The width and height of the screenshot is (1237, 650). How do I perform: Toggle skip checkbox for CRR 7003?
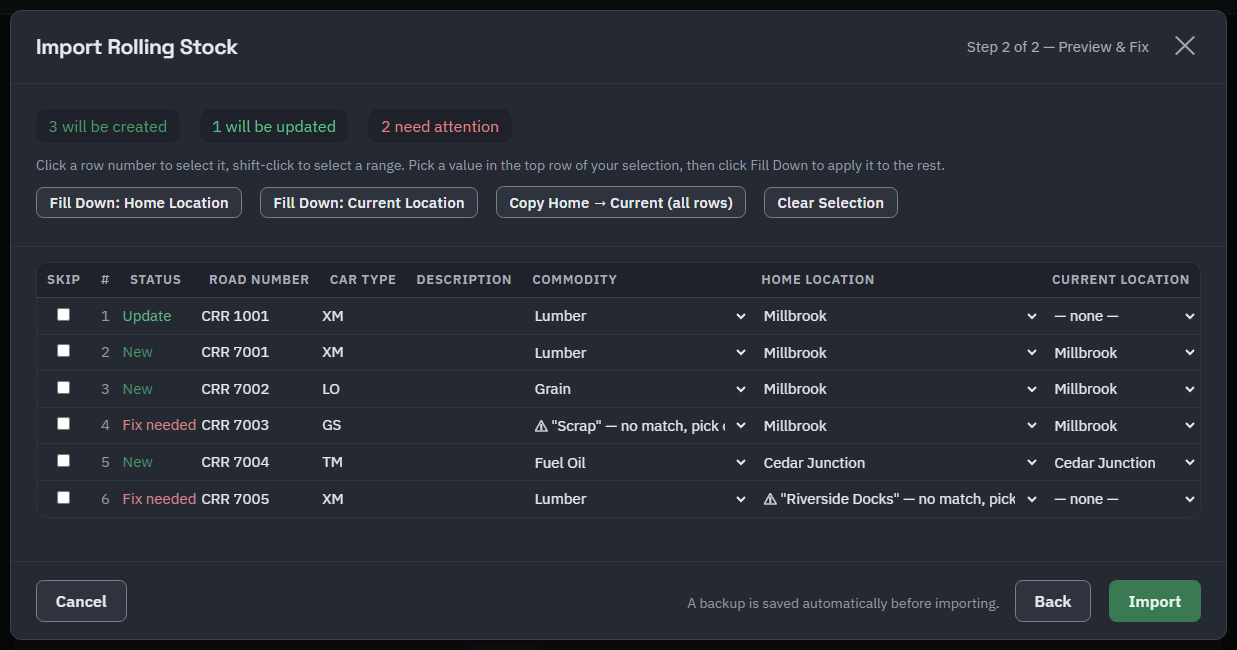point(64,424)
